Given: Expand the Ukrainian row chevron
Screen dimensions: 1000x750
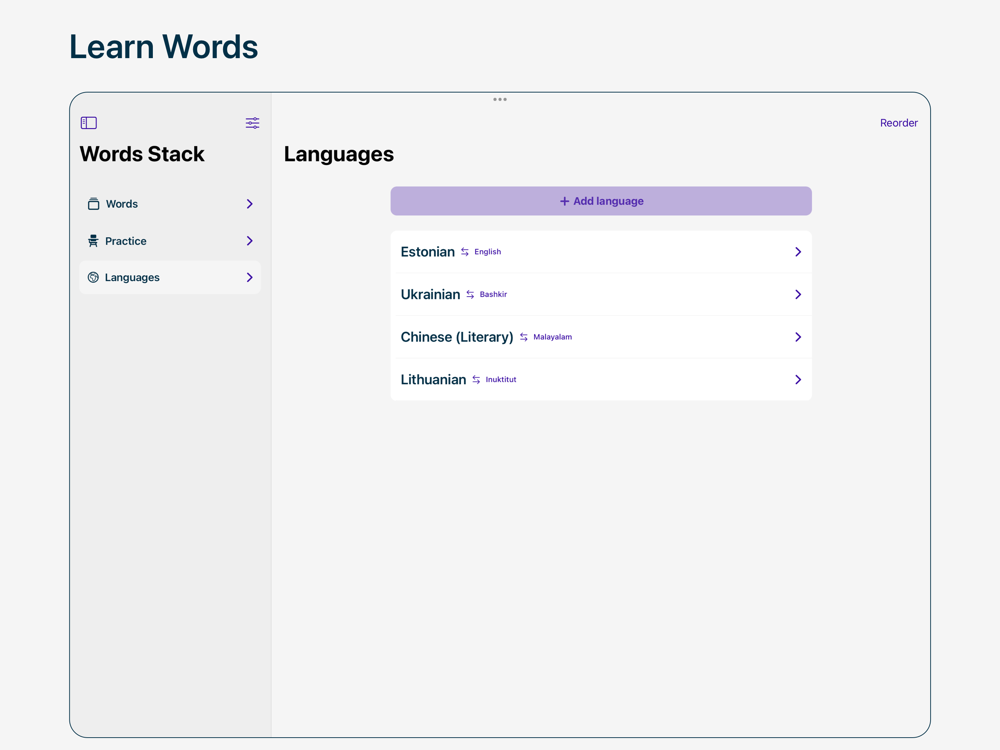Looking at the screenshot, I should pyautogui.click(x=798, y=295).
